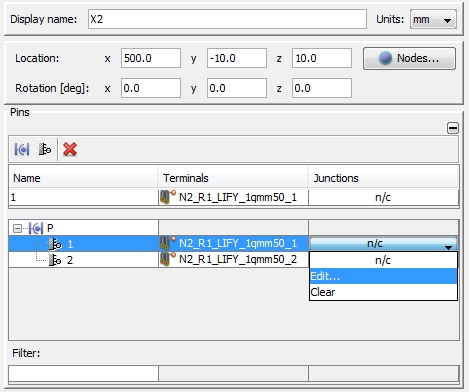Open the n/c junction dropdown of pin 1
Viewport: 469px width, 392px height.
click(x=383, y=244)
